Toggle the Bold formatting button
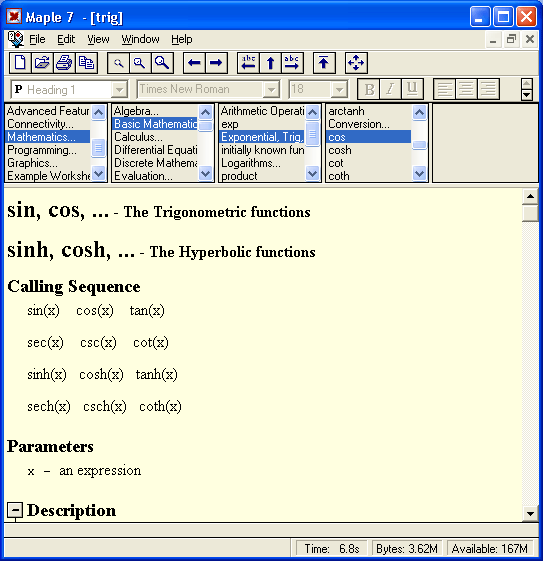543x561 pixels. [x=369, y=89]
